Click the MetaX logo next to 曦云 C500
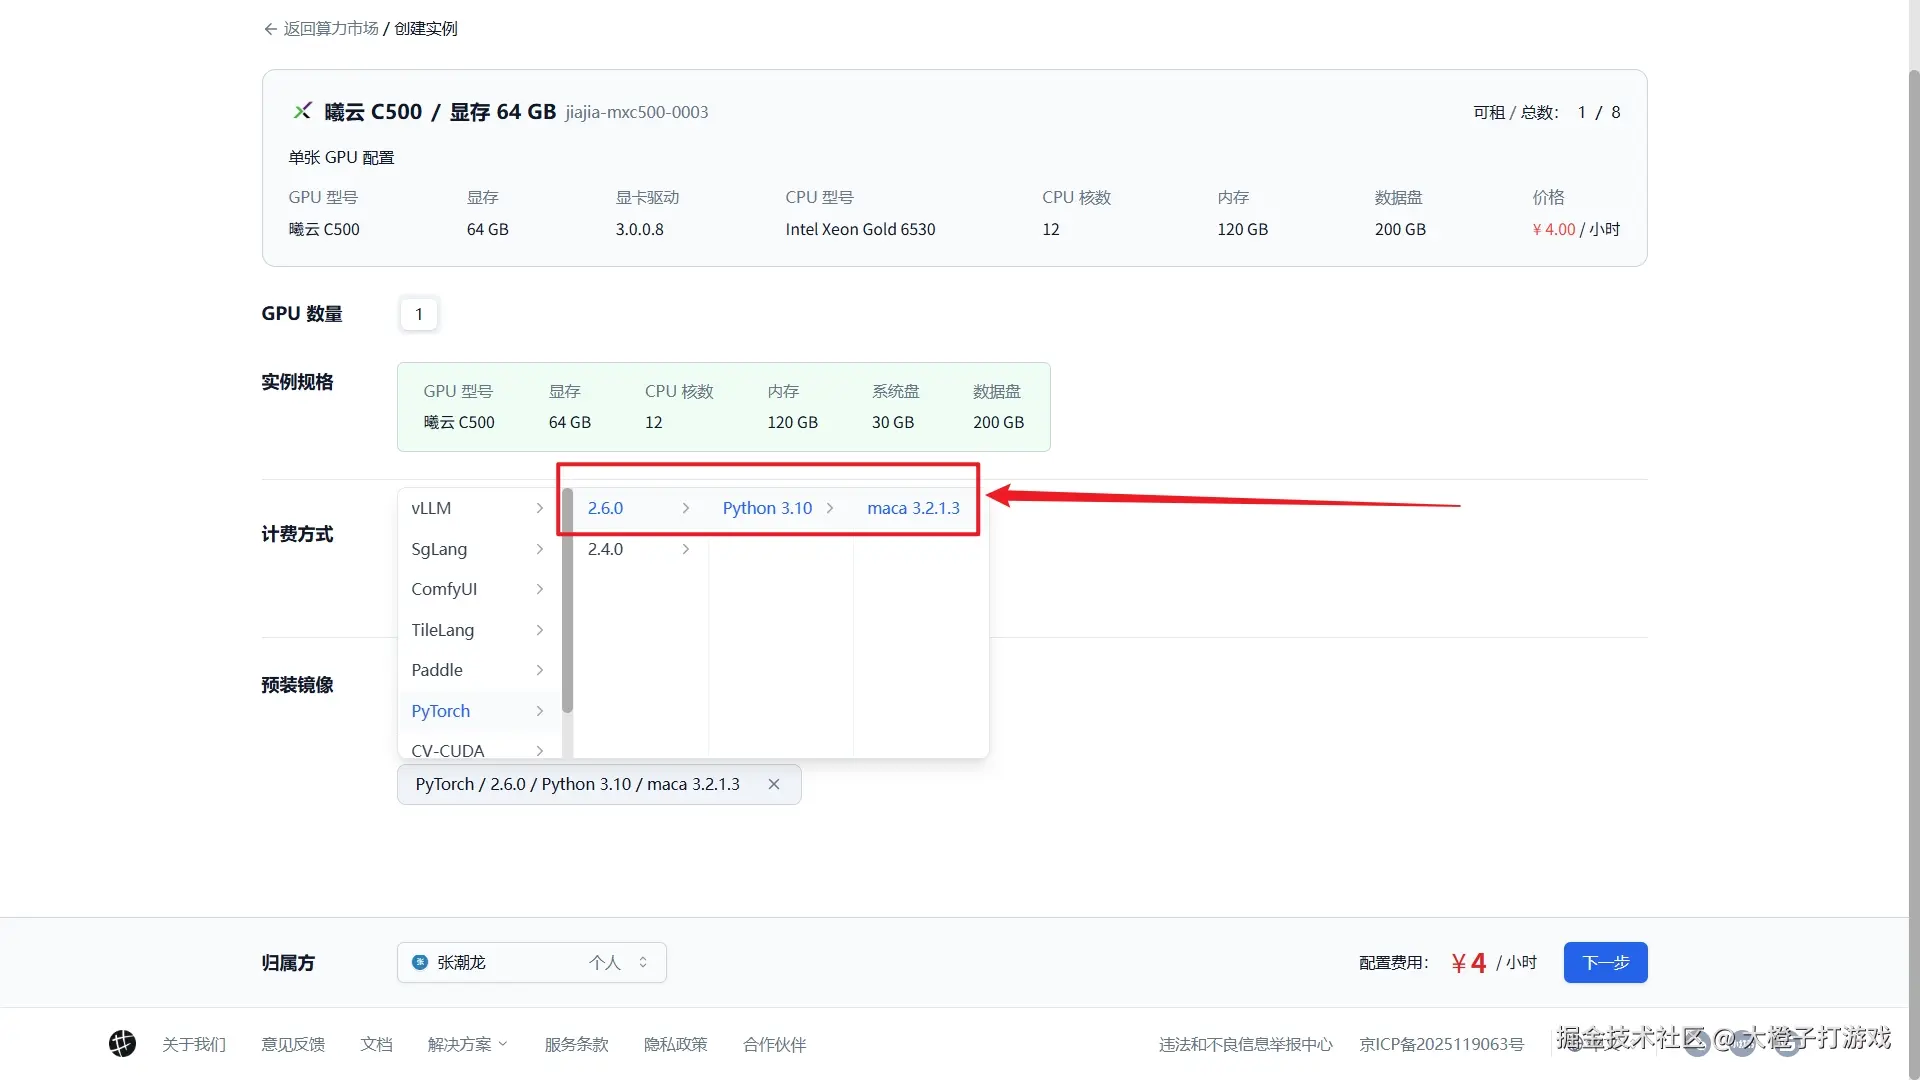Viewport: 1920px width, 1080px height. [x=302, y=111]
